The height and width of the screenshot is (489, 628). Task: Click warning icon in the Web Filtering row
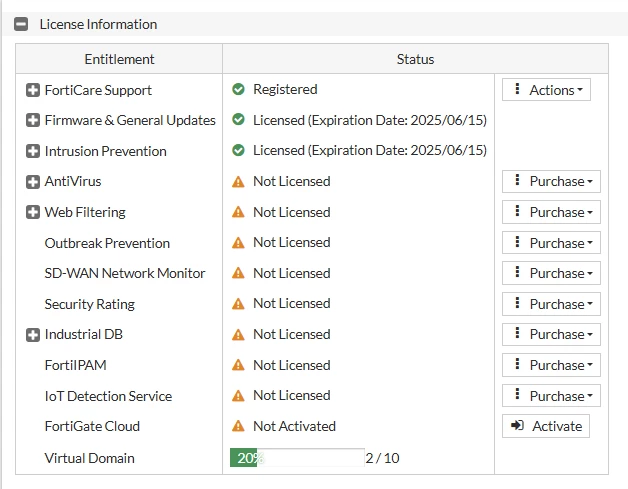click(x=238, y=212)
